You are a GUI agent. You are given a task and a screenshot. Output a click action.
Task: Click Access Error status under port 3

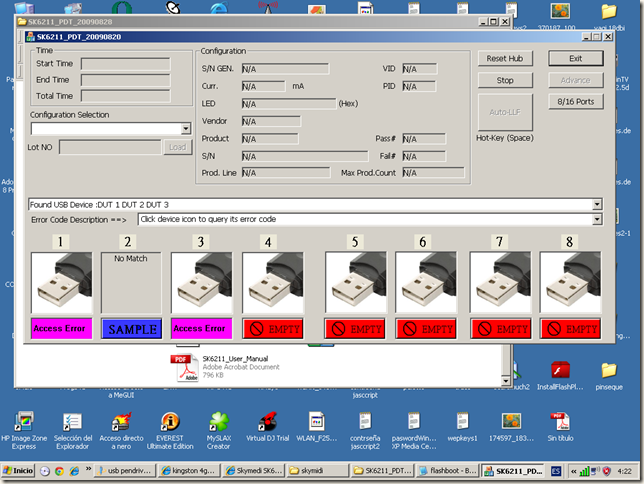pyautogui.click(x=202, y=329)
